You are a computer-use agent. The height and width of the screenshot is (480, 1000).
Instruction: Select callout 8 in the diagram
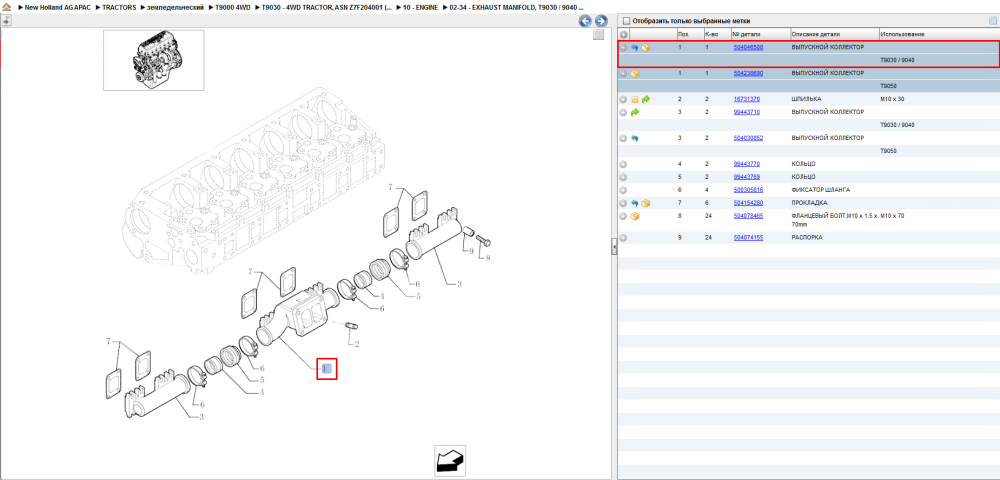[488, 258]
